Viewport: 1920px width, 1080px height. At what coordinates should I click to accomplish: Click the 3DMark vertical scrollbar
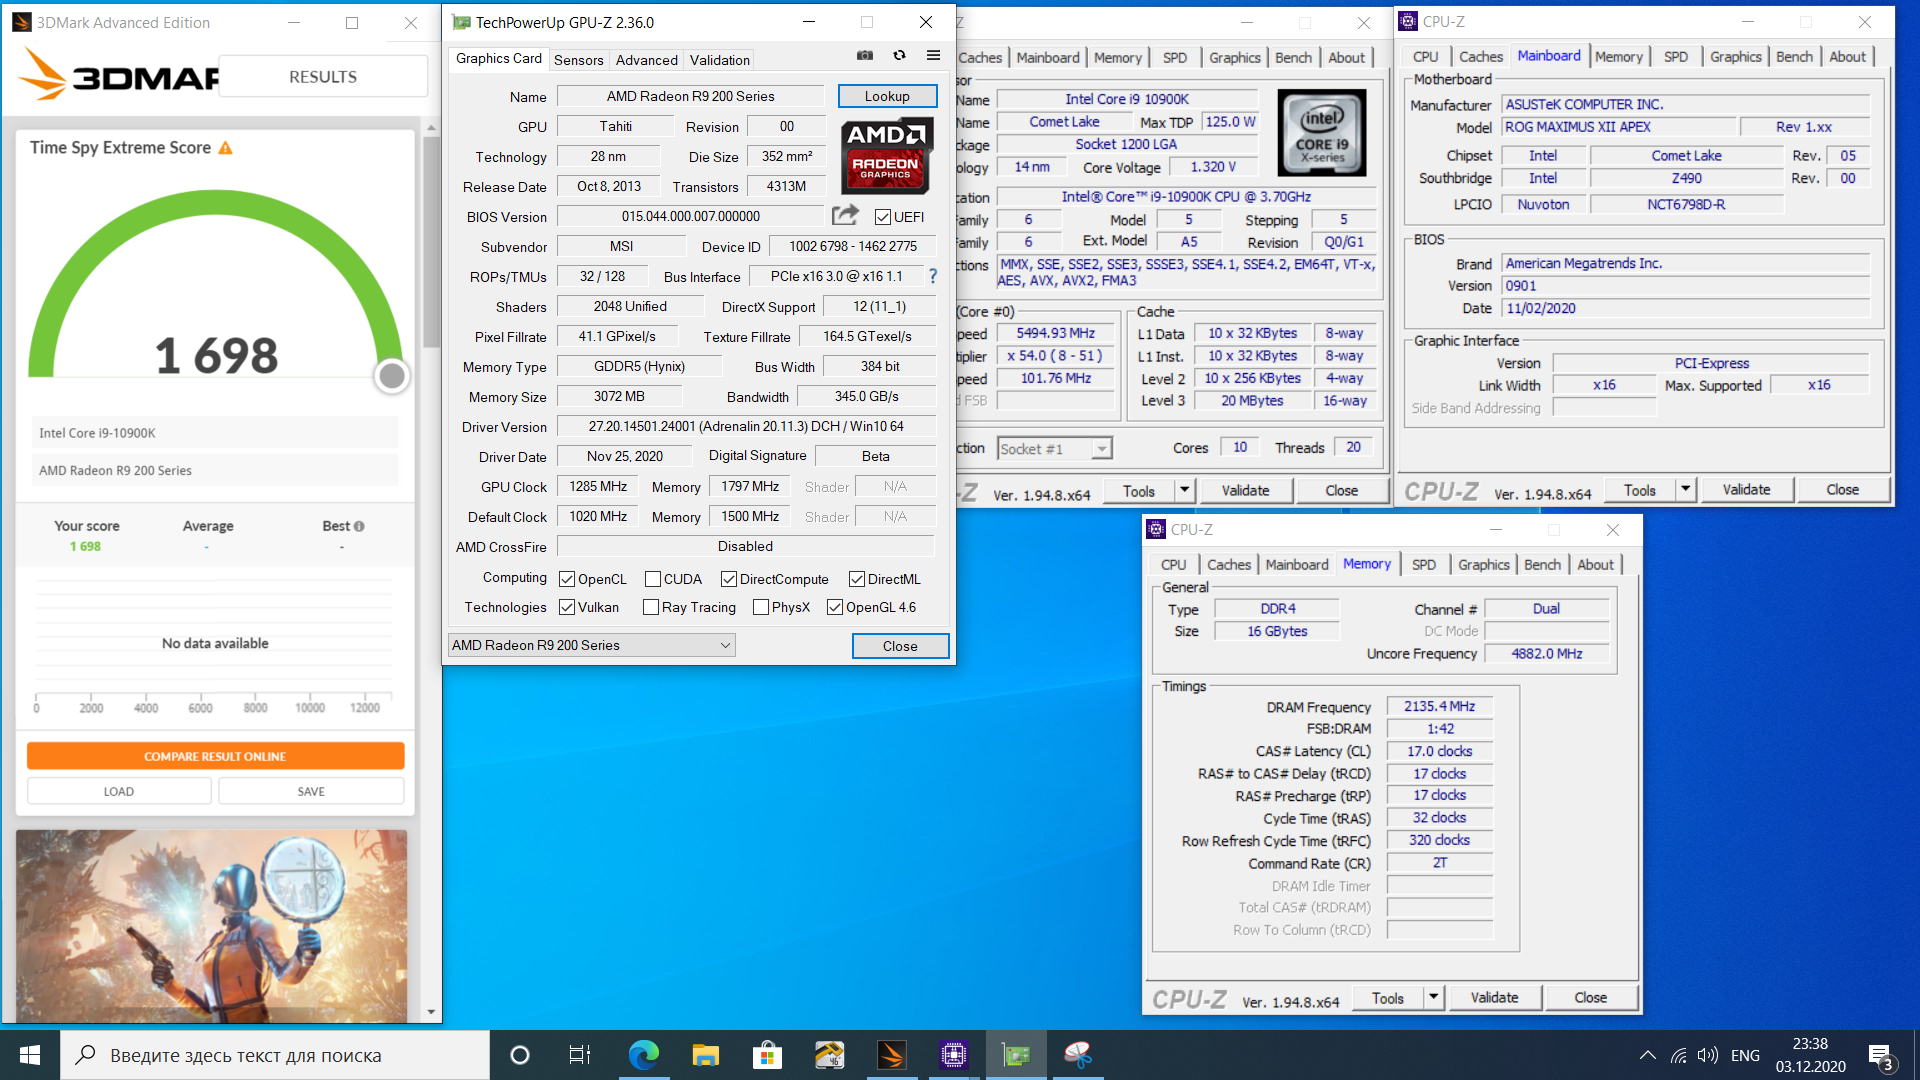[431, 240]
